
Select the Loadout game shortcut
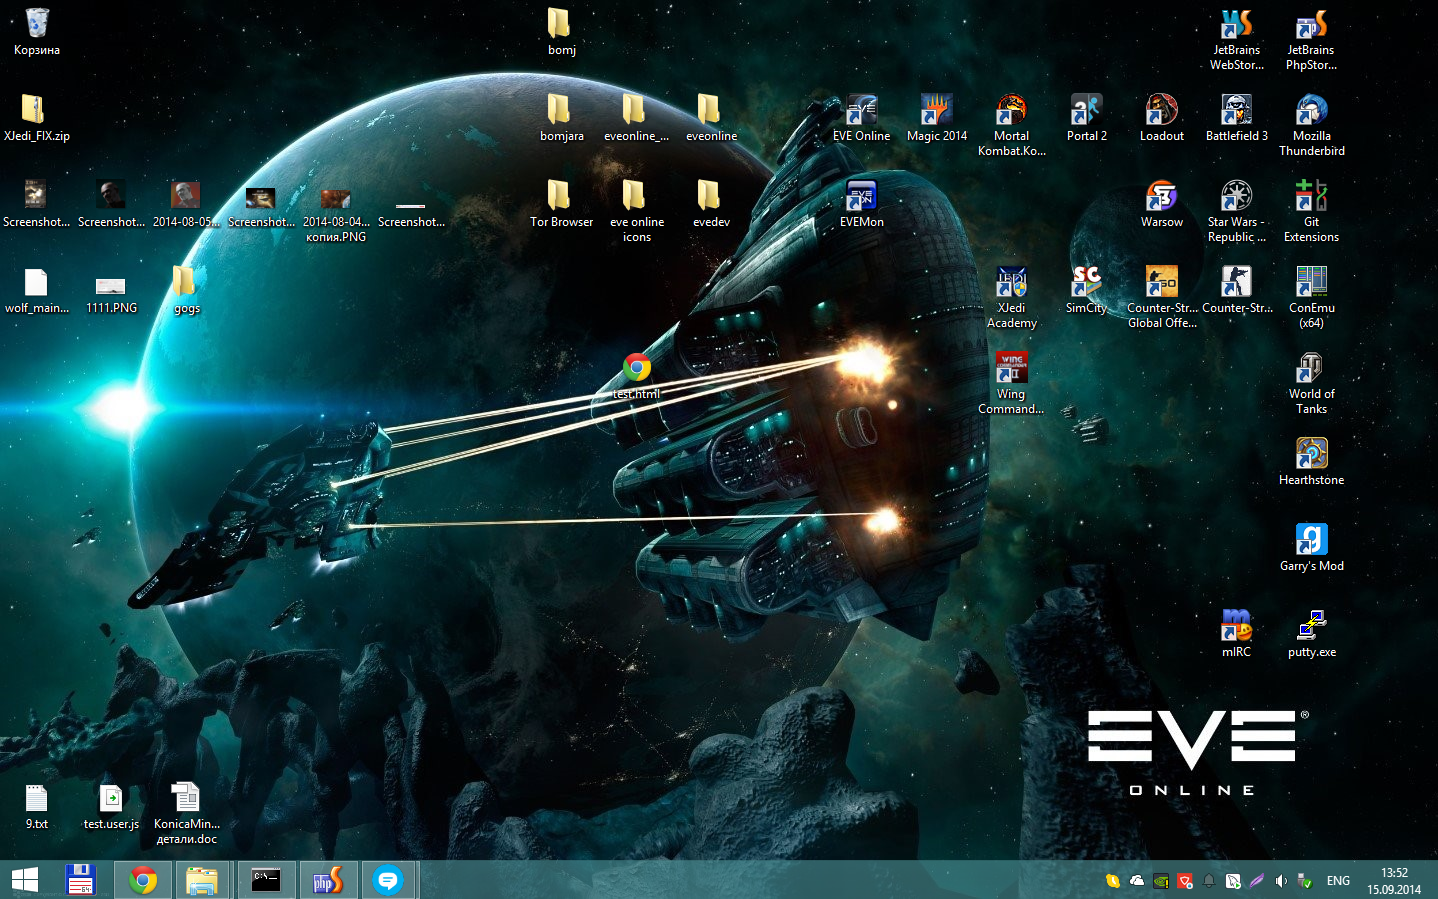point(1161,118)
